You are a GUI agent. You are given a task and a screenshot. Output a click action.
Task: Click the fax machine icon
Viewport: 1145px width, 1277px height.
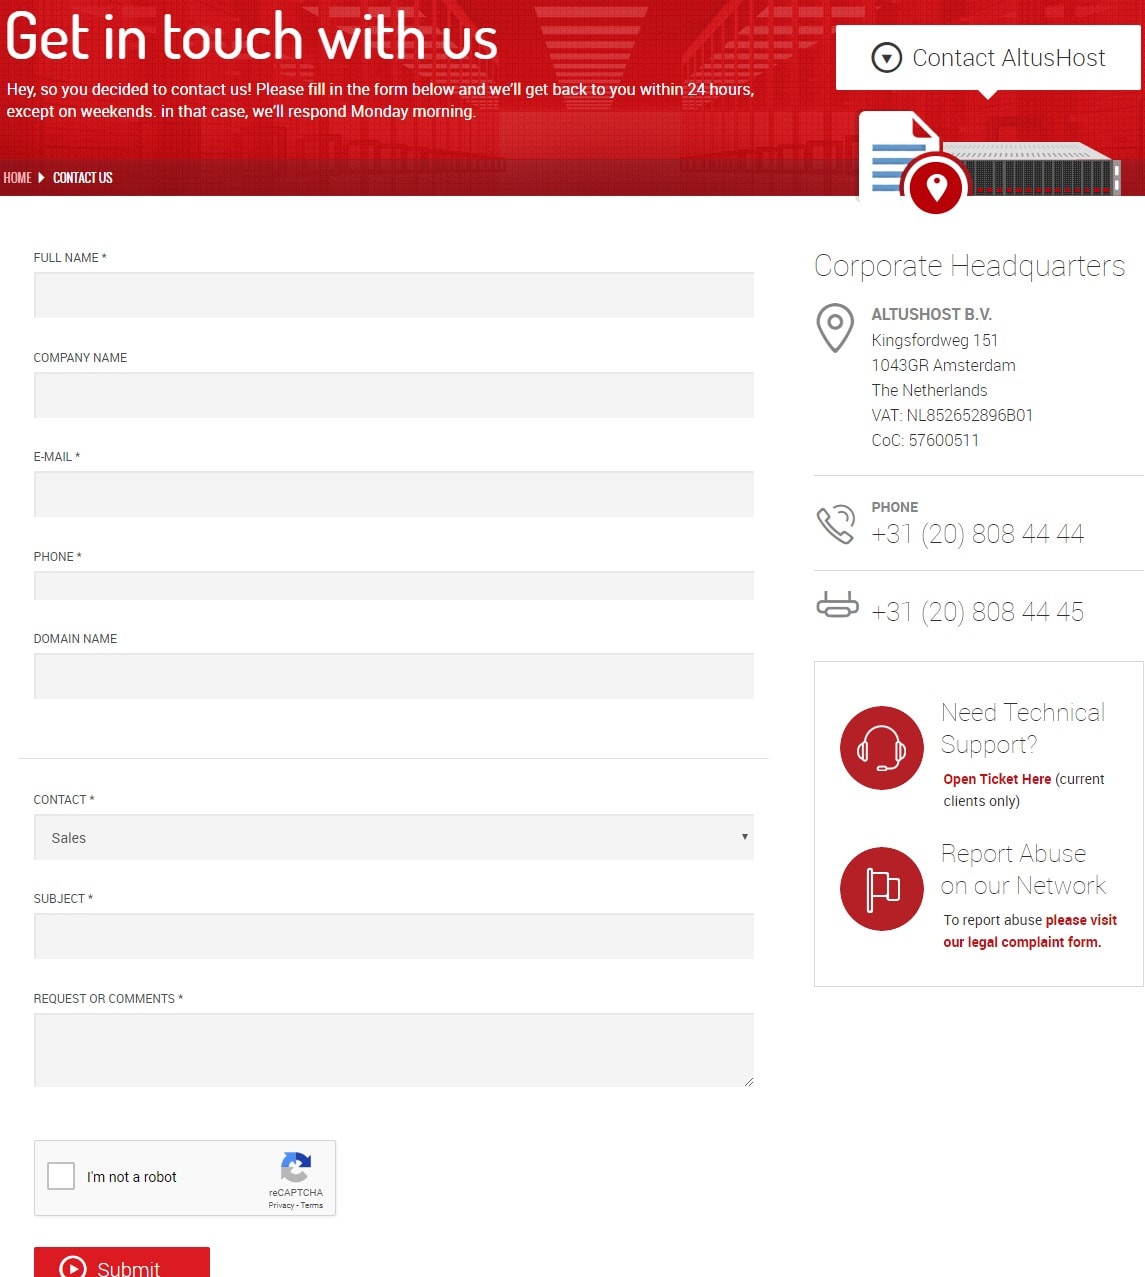click(837, 605)
